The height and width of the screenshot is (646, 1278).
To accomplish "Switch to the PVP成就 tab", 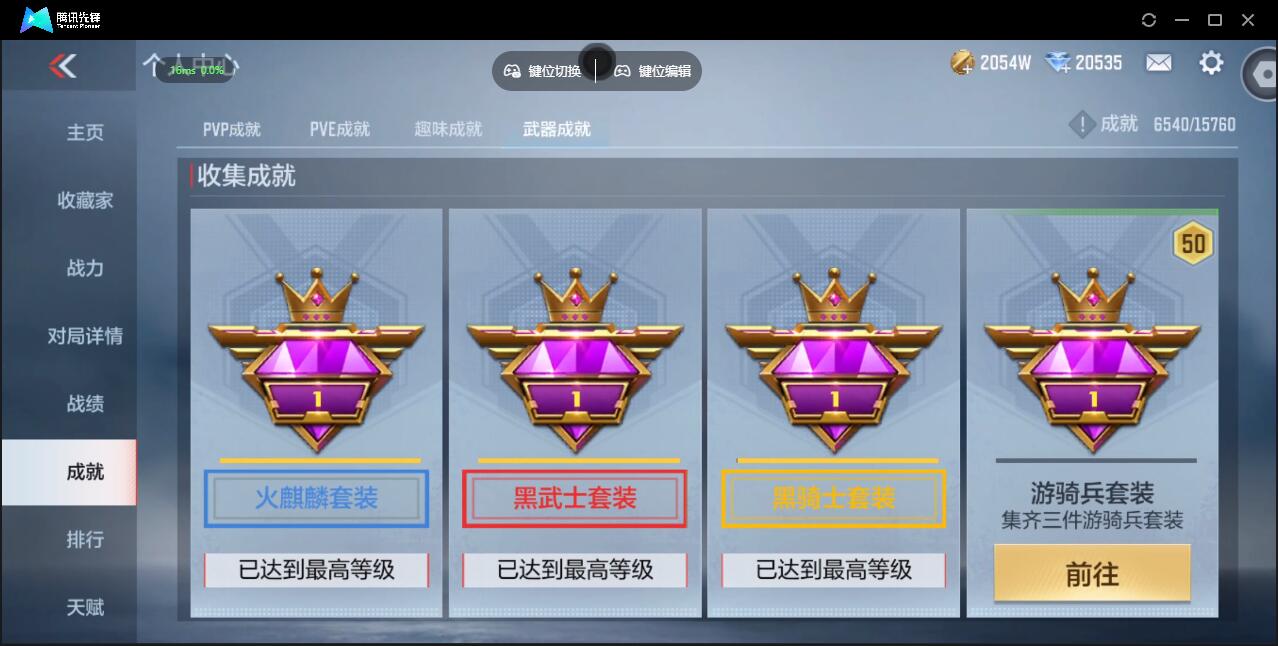I will click(x=232, y=129).
